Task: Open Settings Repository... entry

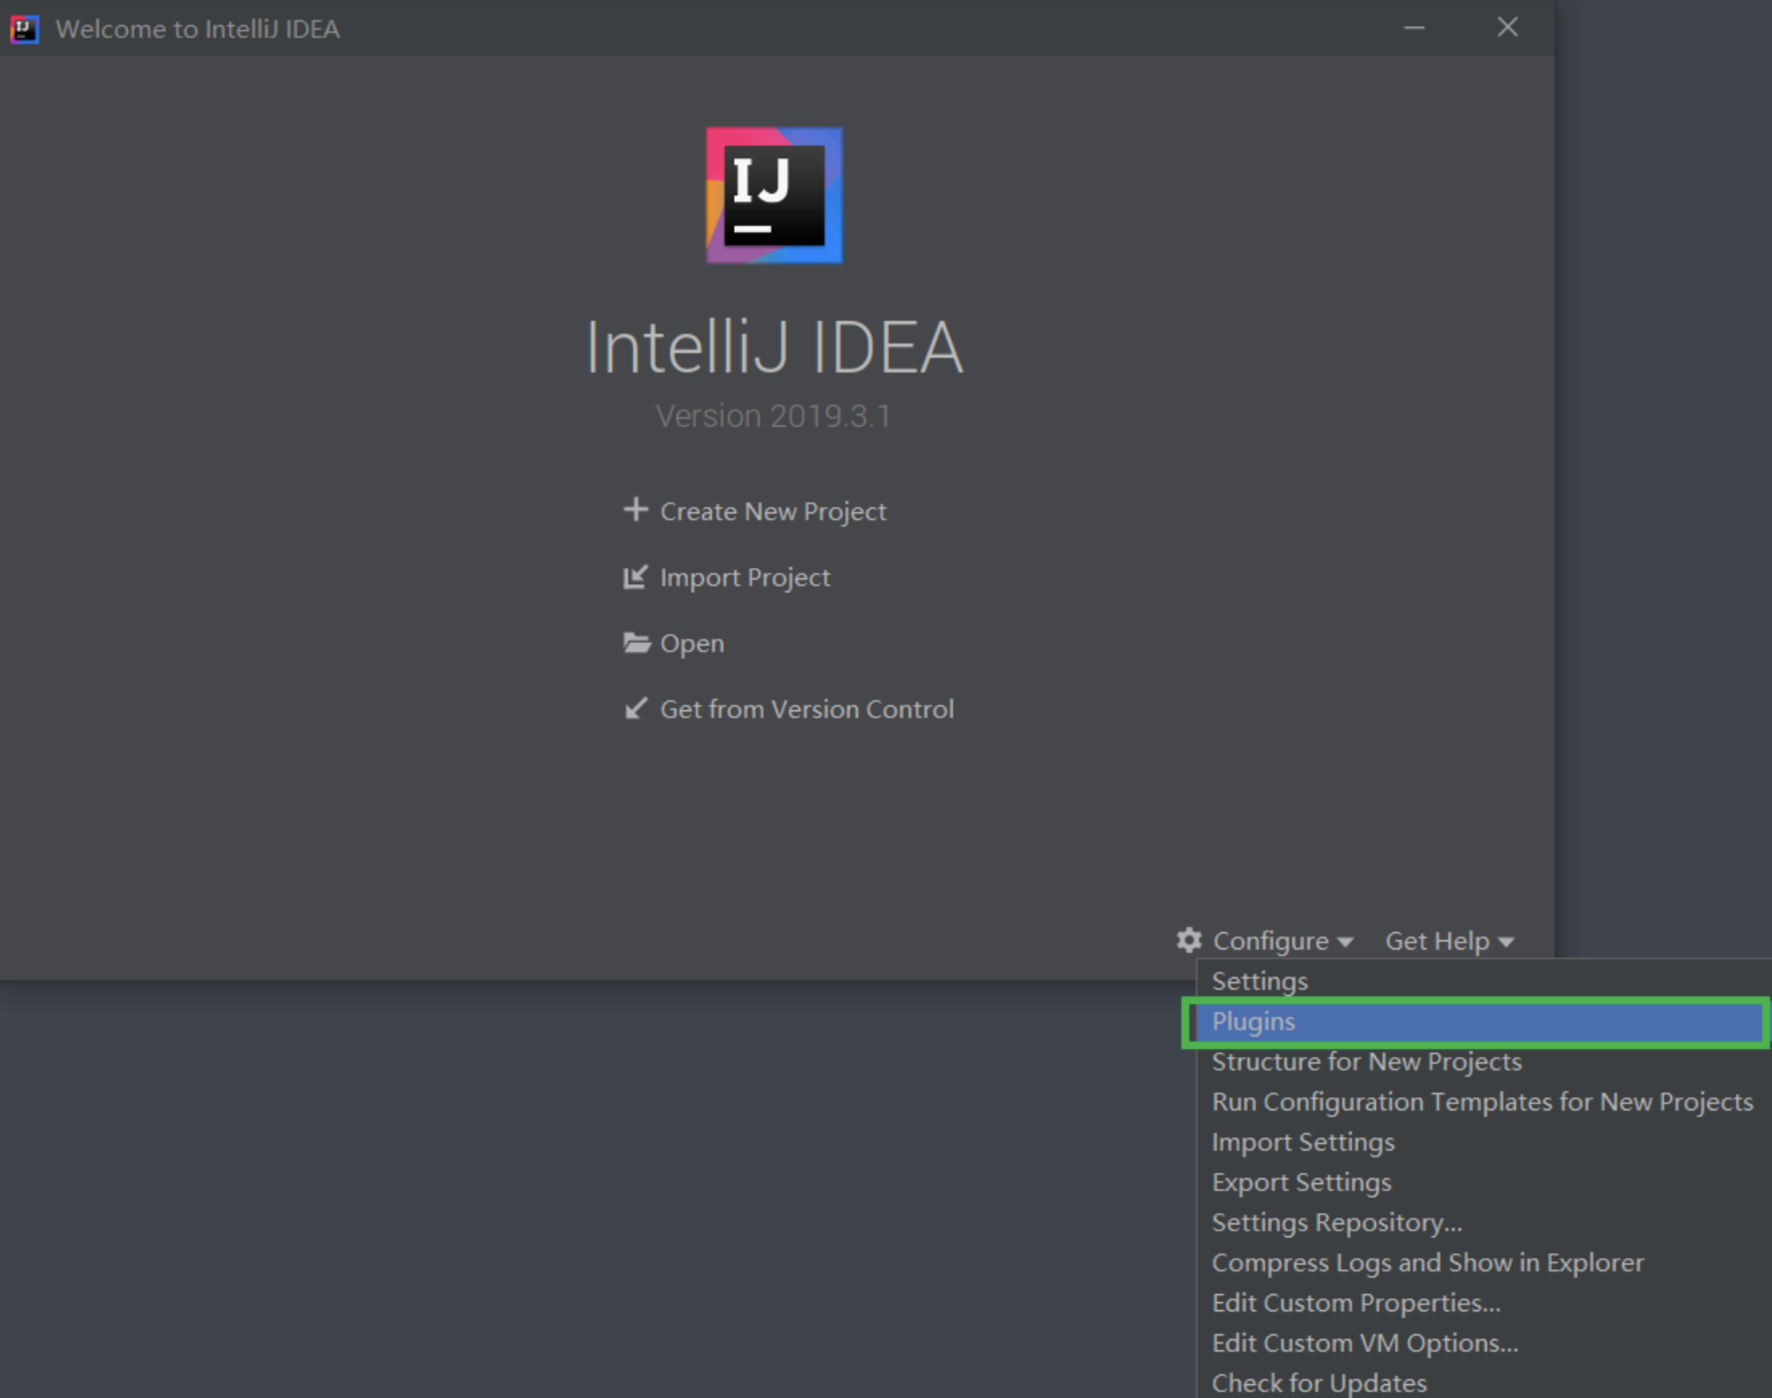Action: click(x=1484, y=1223)
